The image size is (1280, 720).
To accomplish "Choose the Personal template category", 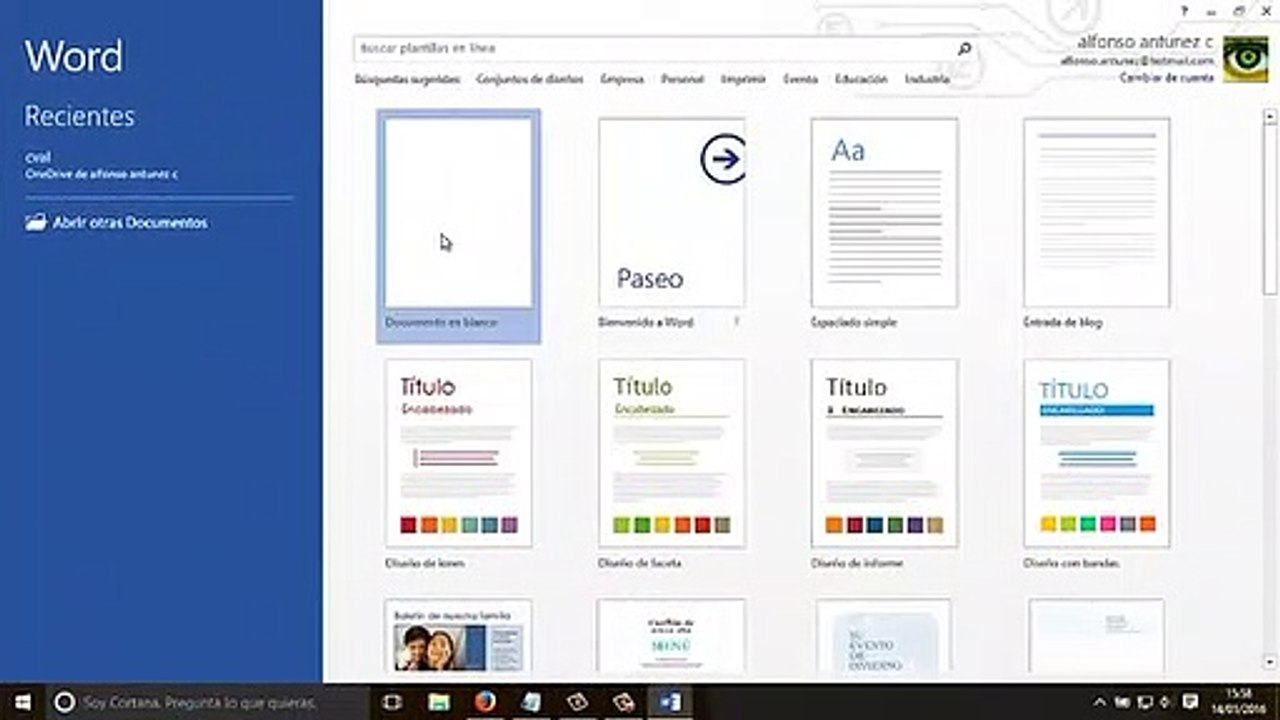I will coord(682,78).
